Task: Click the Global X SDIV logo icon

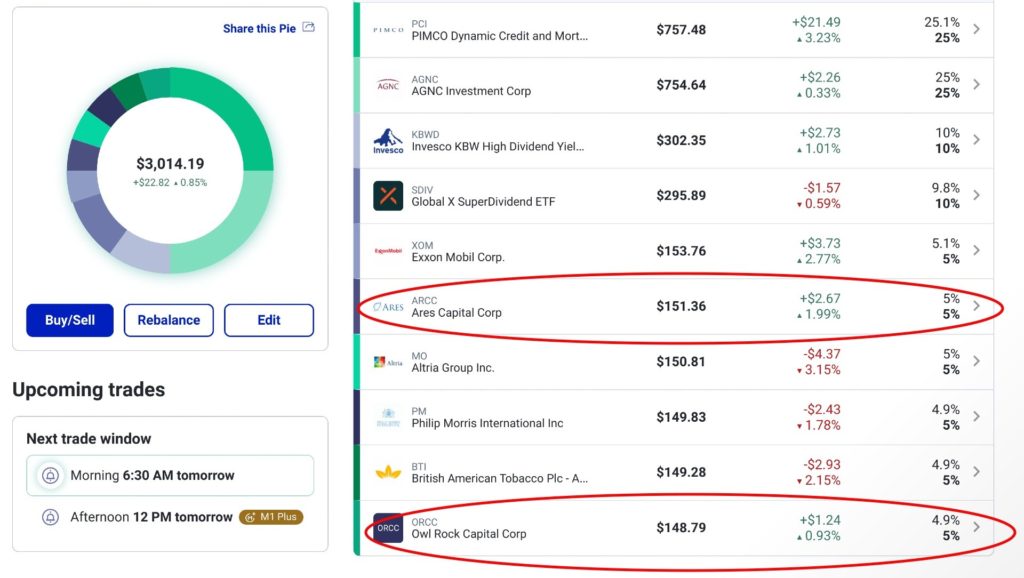Action: point(388,196)
